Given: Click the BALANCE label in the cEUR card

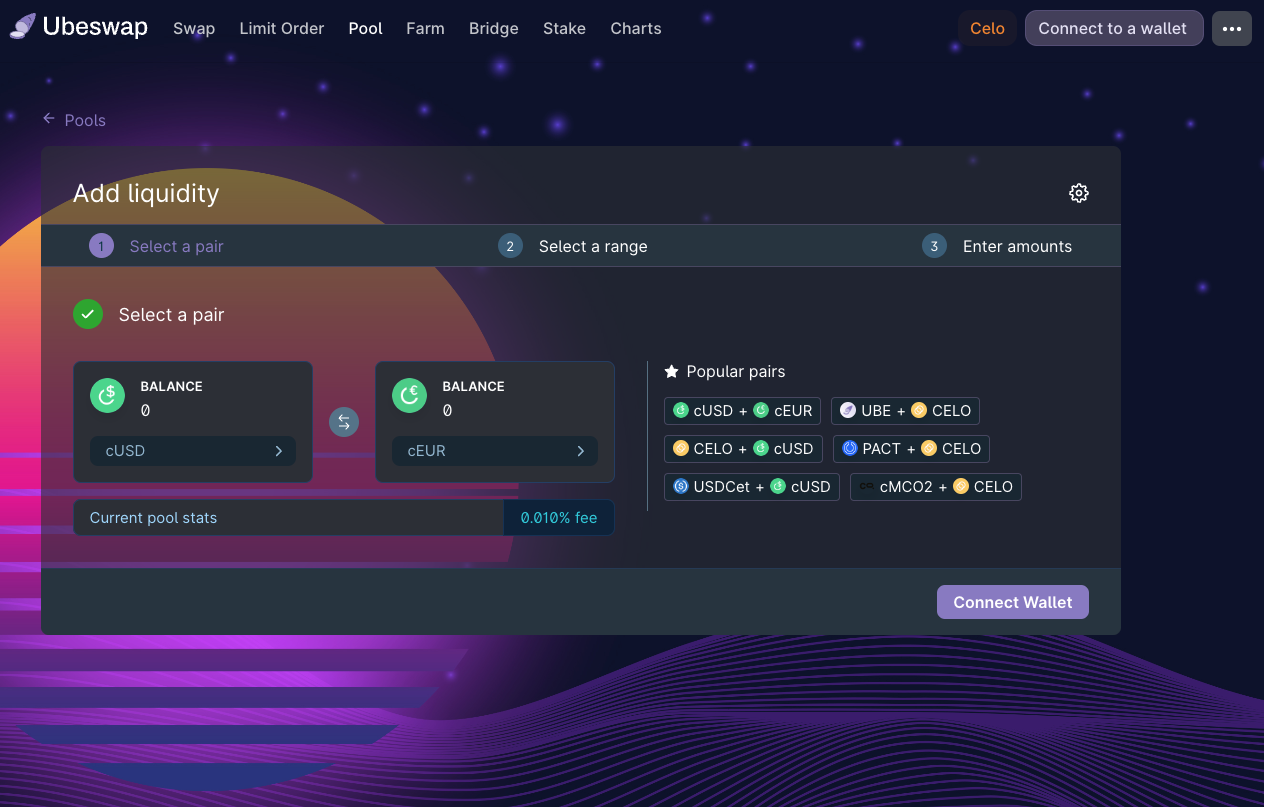Looking at the screenshot, I should [473, 386].
